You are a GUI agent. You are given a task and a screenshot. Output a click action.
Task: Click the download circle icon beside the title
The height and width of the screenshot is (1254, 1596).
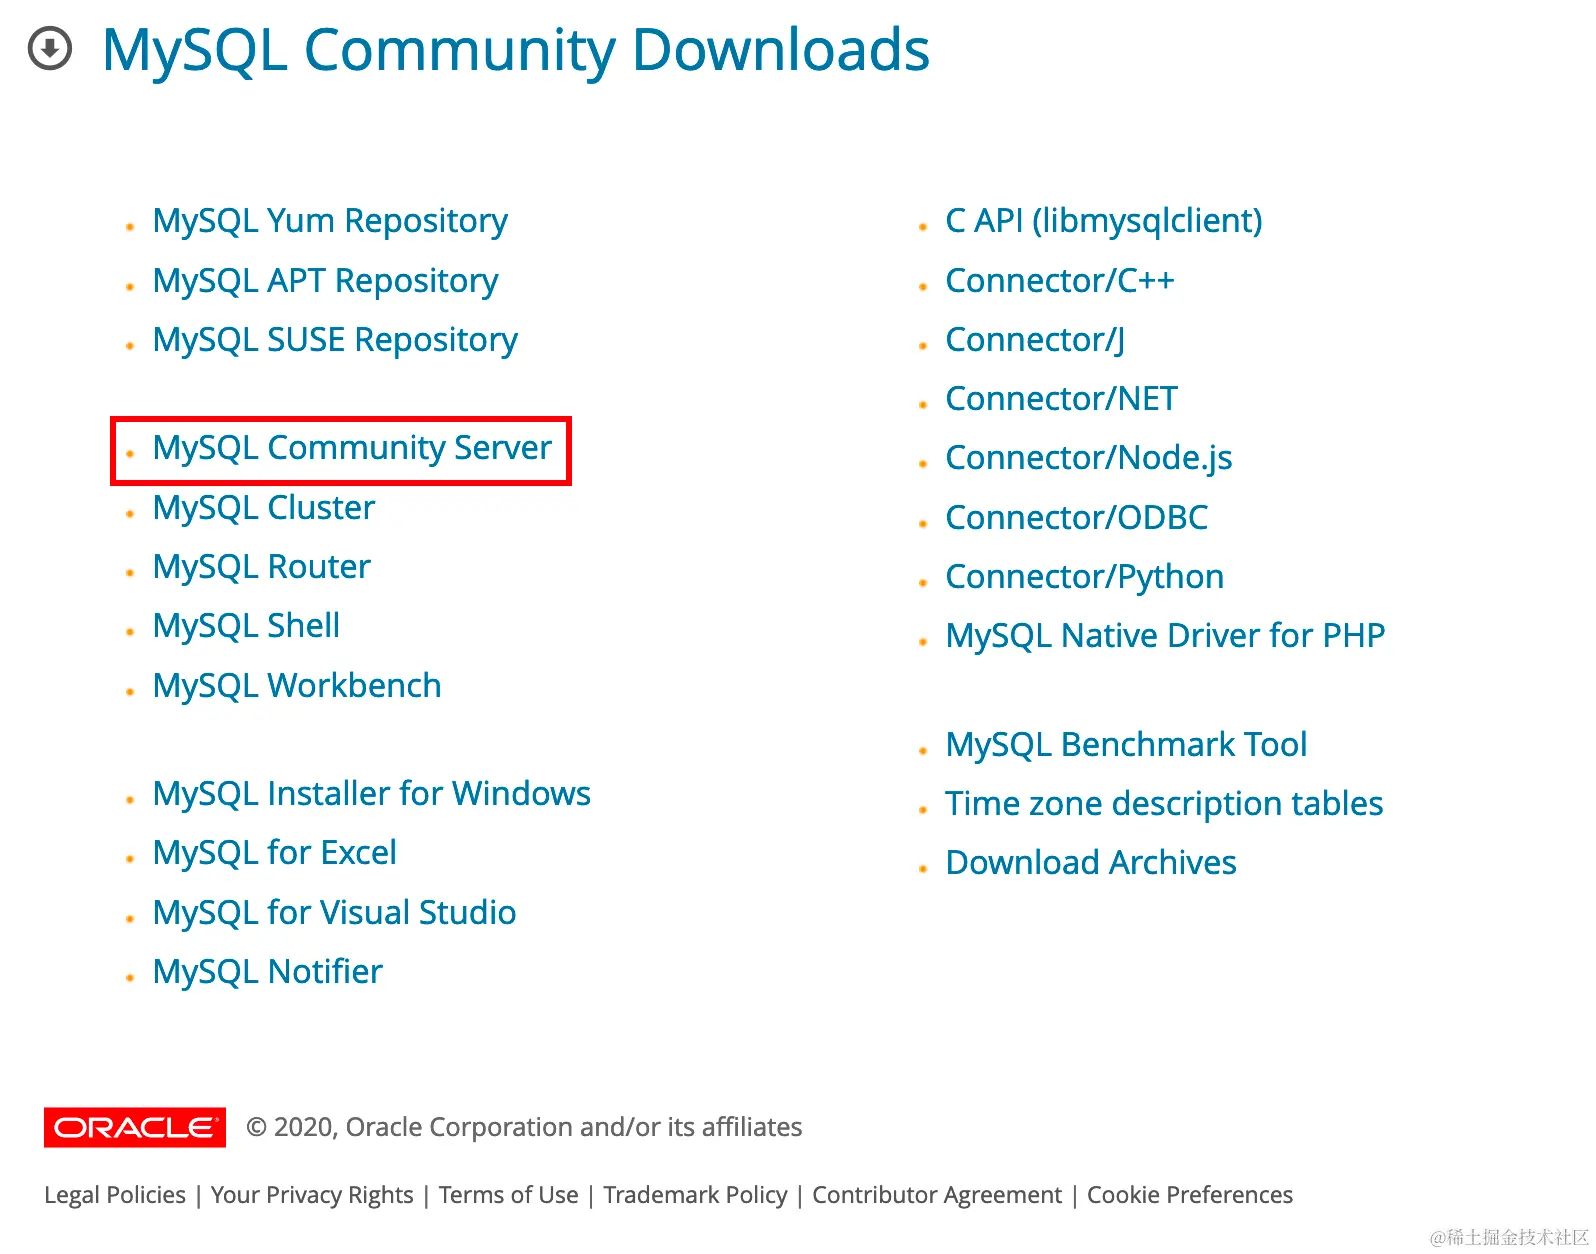[x=50, y=48]
